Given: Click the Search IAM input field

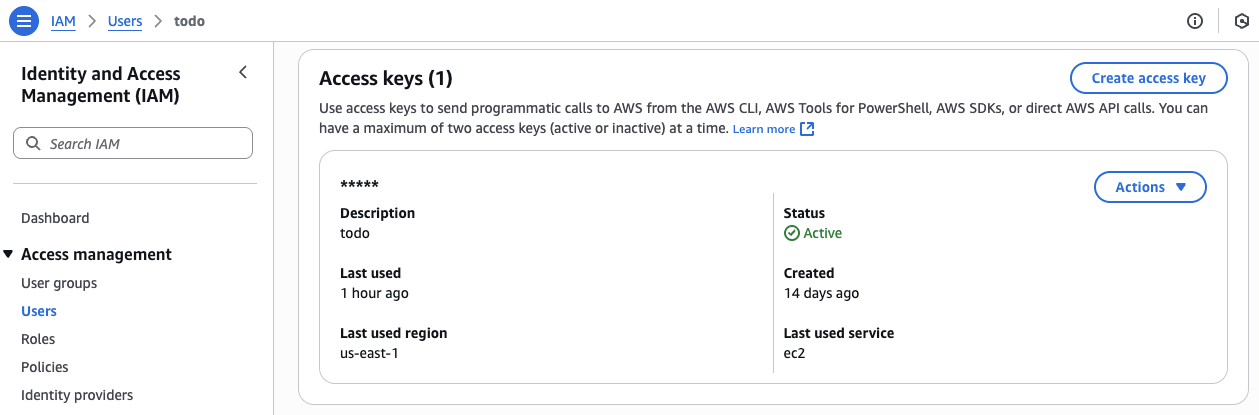Looking at the screenshot, I should coord(133,143).
